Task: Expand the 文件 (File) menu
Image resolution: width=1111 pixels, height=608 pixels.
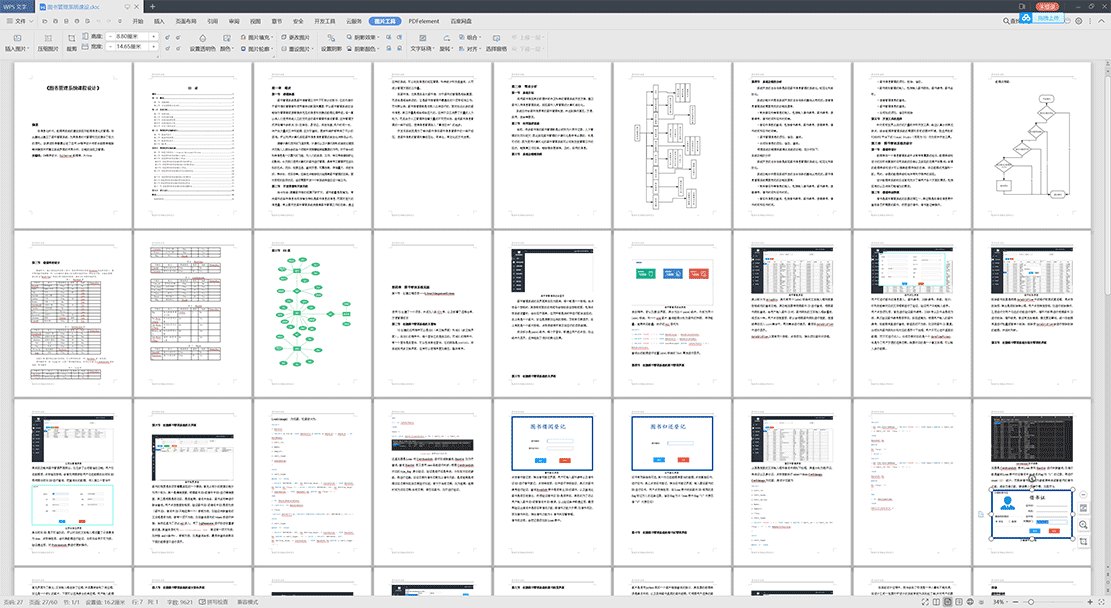Action: (18, 20)
